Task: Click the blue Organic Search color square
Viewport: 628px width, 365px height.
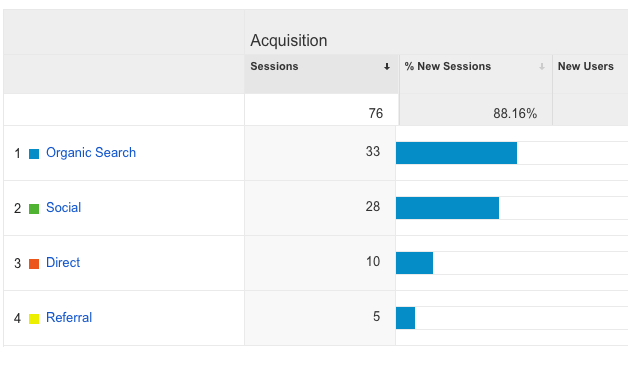Action: pyautogui.click(x=34, y=154)
